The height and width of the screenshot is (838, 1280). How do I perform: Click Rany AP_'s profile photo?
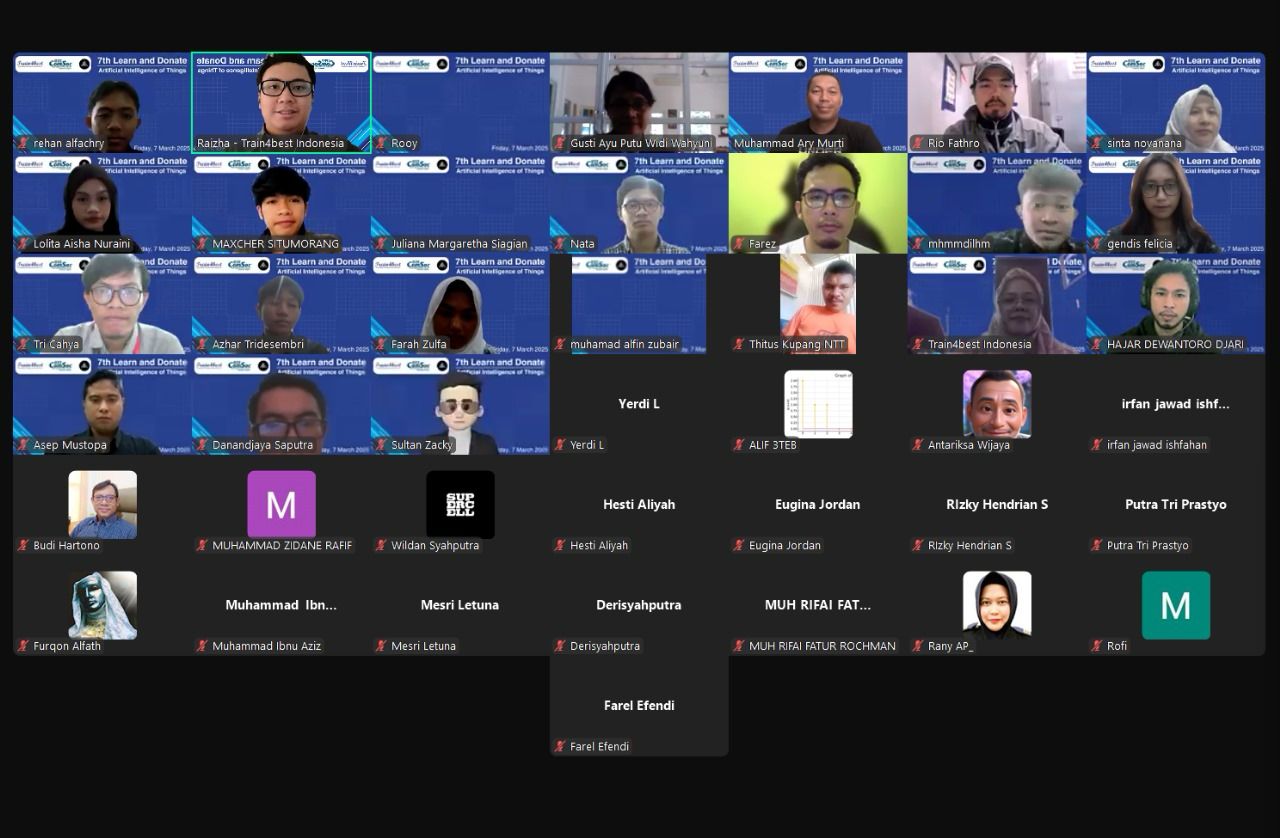[x=996, y=605]
